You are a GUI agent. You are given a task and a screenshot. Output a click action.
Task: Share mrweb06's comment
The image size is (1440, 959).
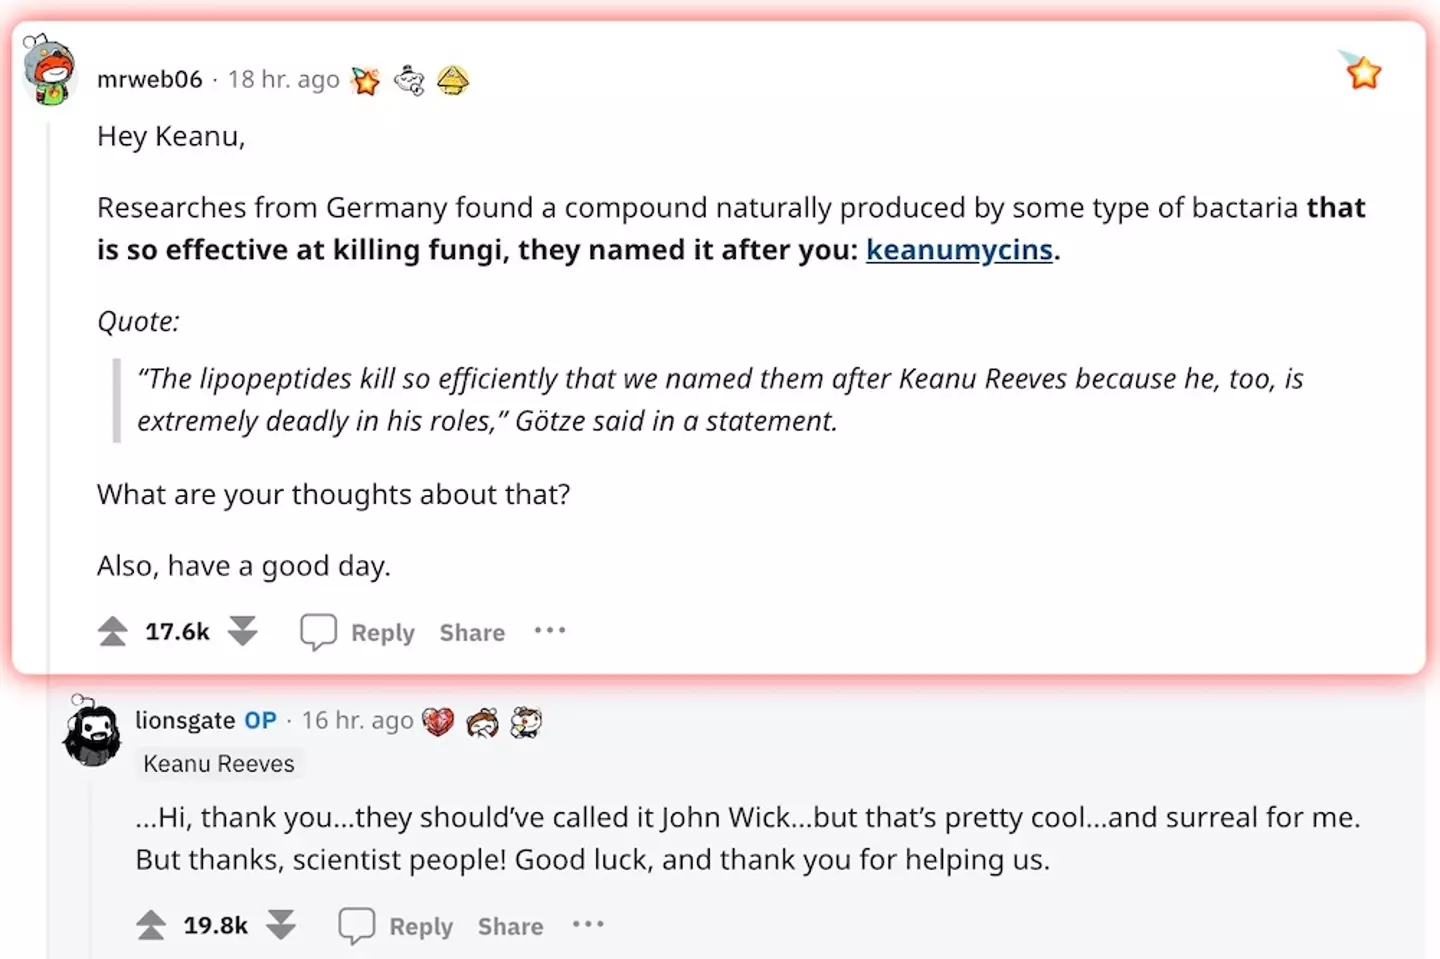[472, 633]
